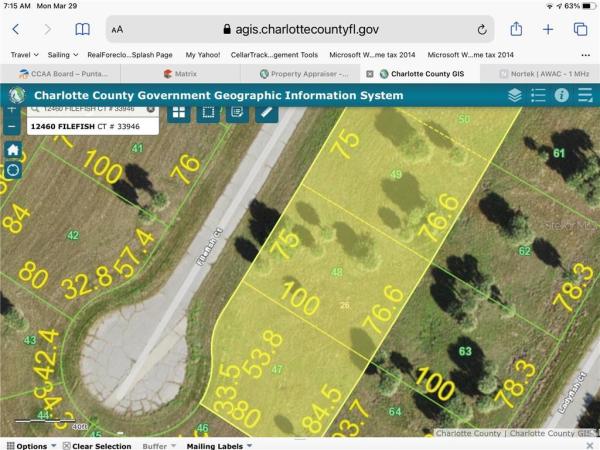This screenshot has height=450, width=600.
Task: Click the Safari address bar
Action: click(x=300, y=29)
